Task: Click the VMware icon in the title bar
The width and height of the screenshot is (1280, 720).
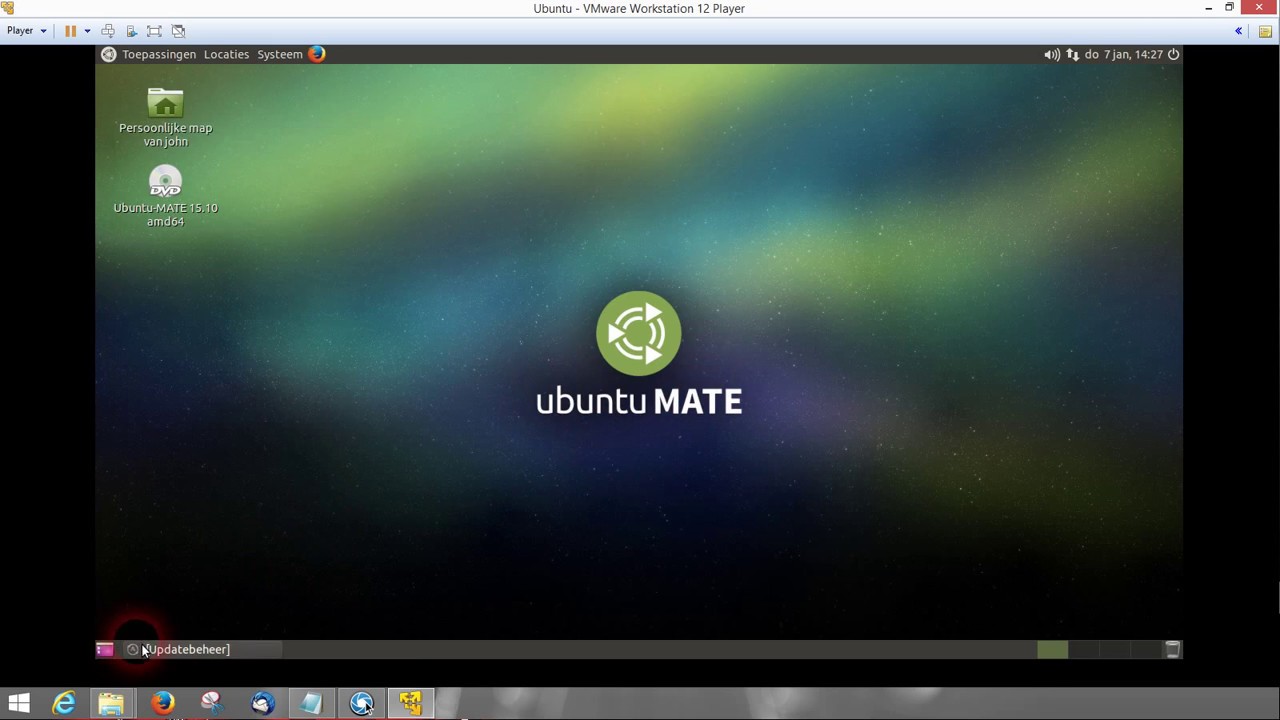Action: pyautogui.click(x=8, y=8)
